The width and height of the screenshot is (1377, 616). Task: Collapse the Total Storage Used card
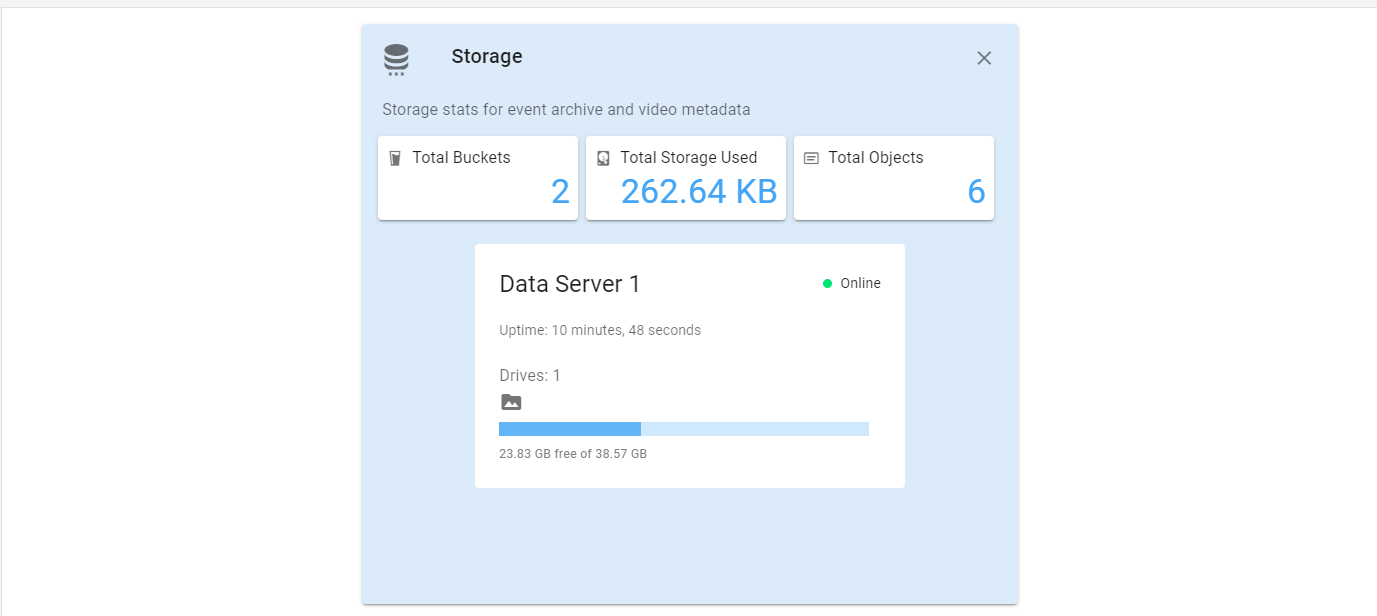click(x=685, y=177)
